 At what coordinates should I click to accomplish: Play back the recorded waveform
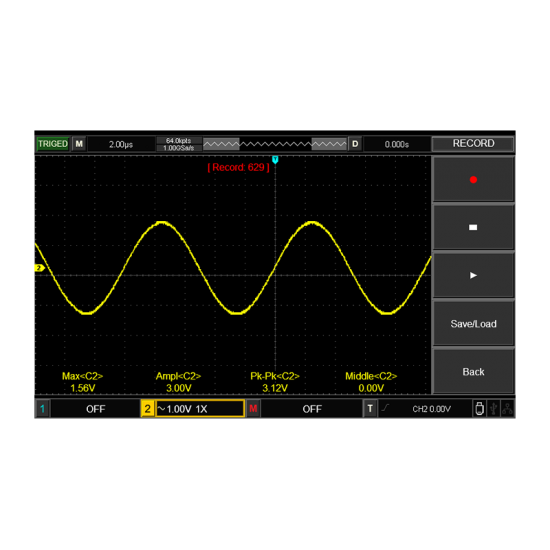474,275
